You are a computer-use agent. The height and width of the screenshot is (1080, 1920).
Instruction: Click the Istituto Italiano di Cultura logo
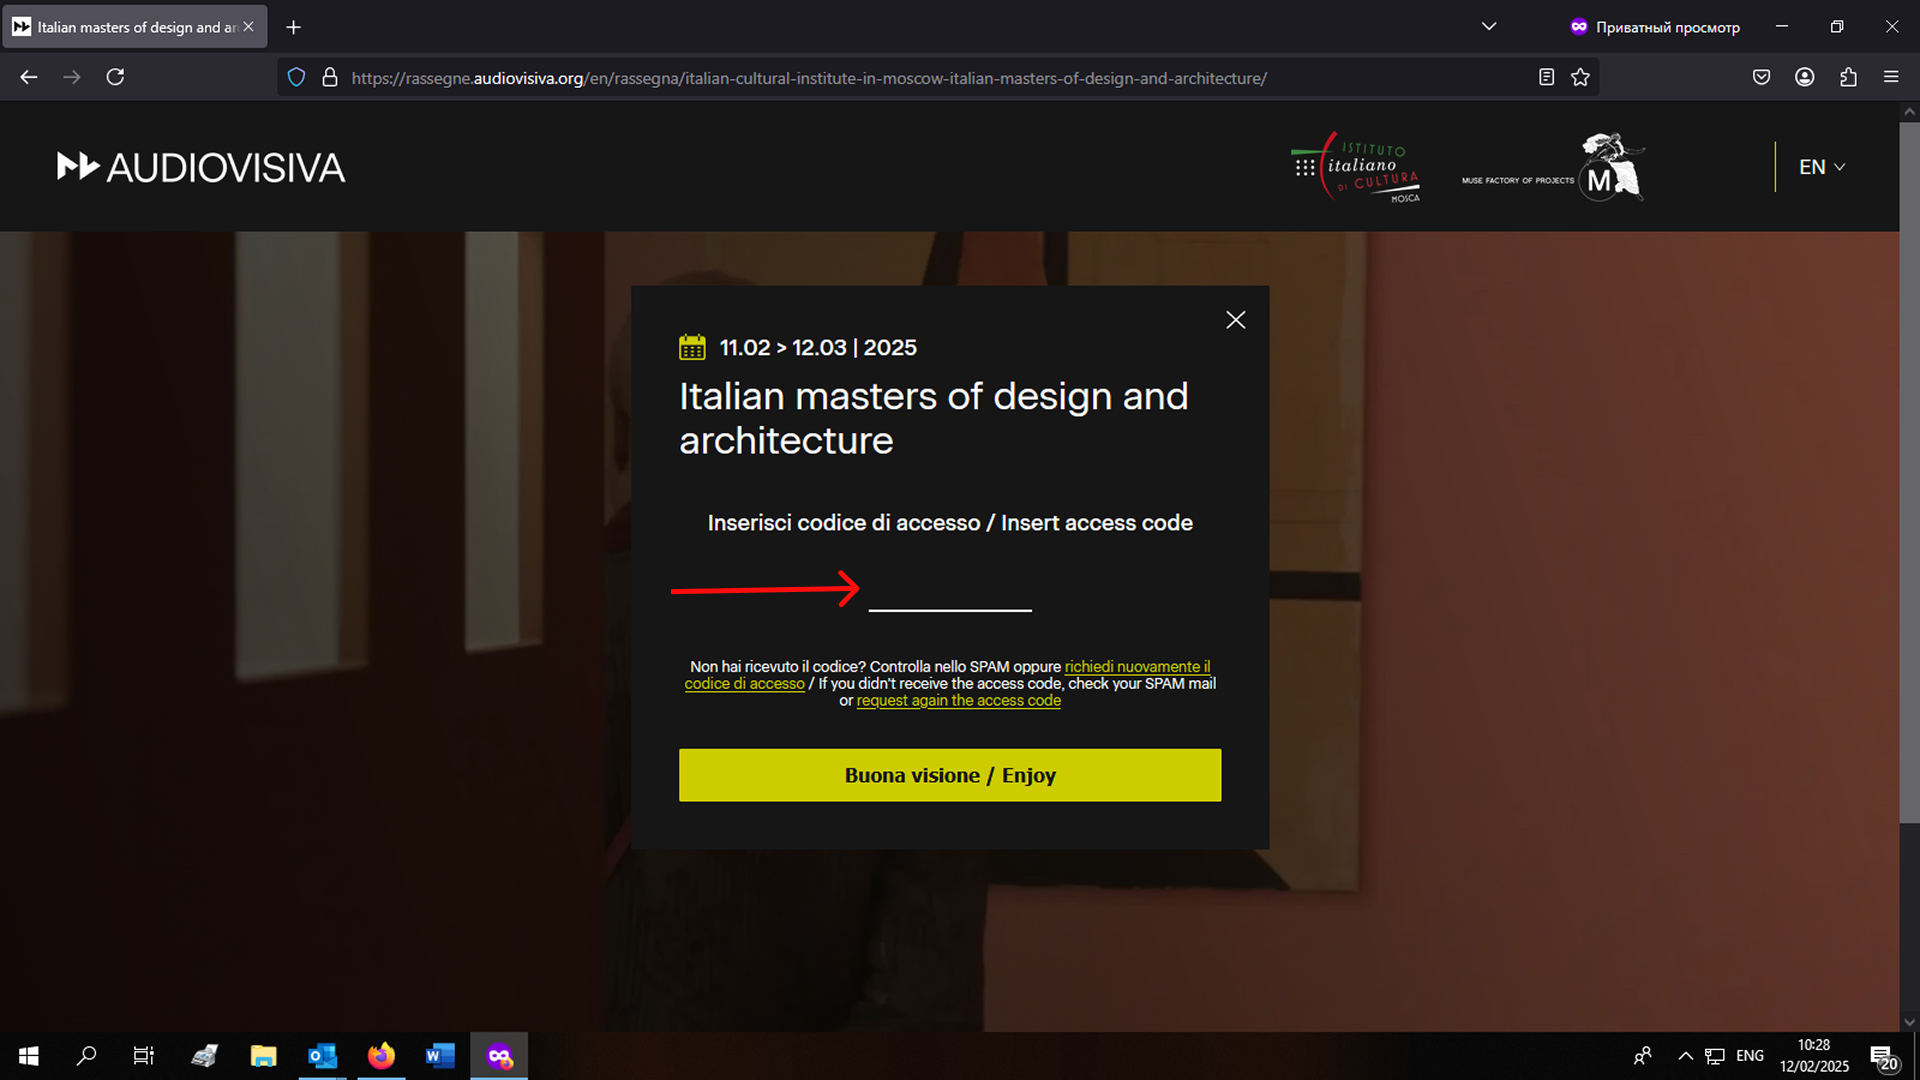point(1356,167)
